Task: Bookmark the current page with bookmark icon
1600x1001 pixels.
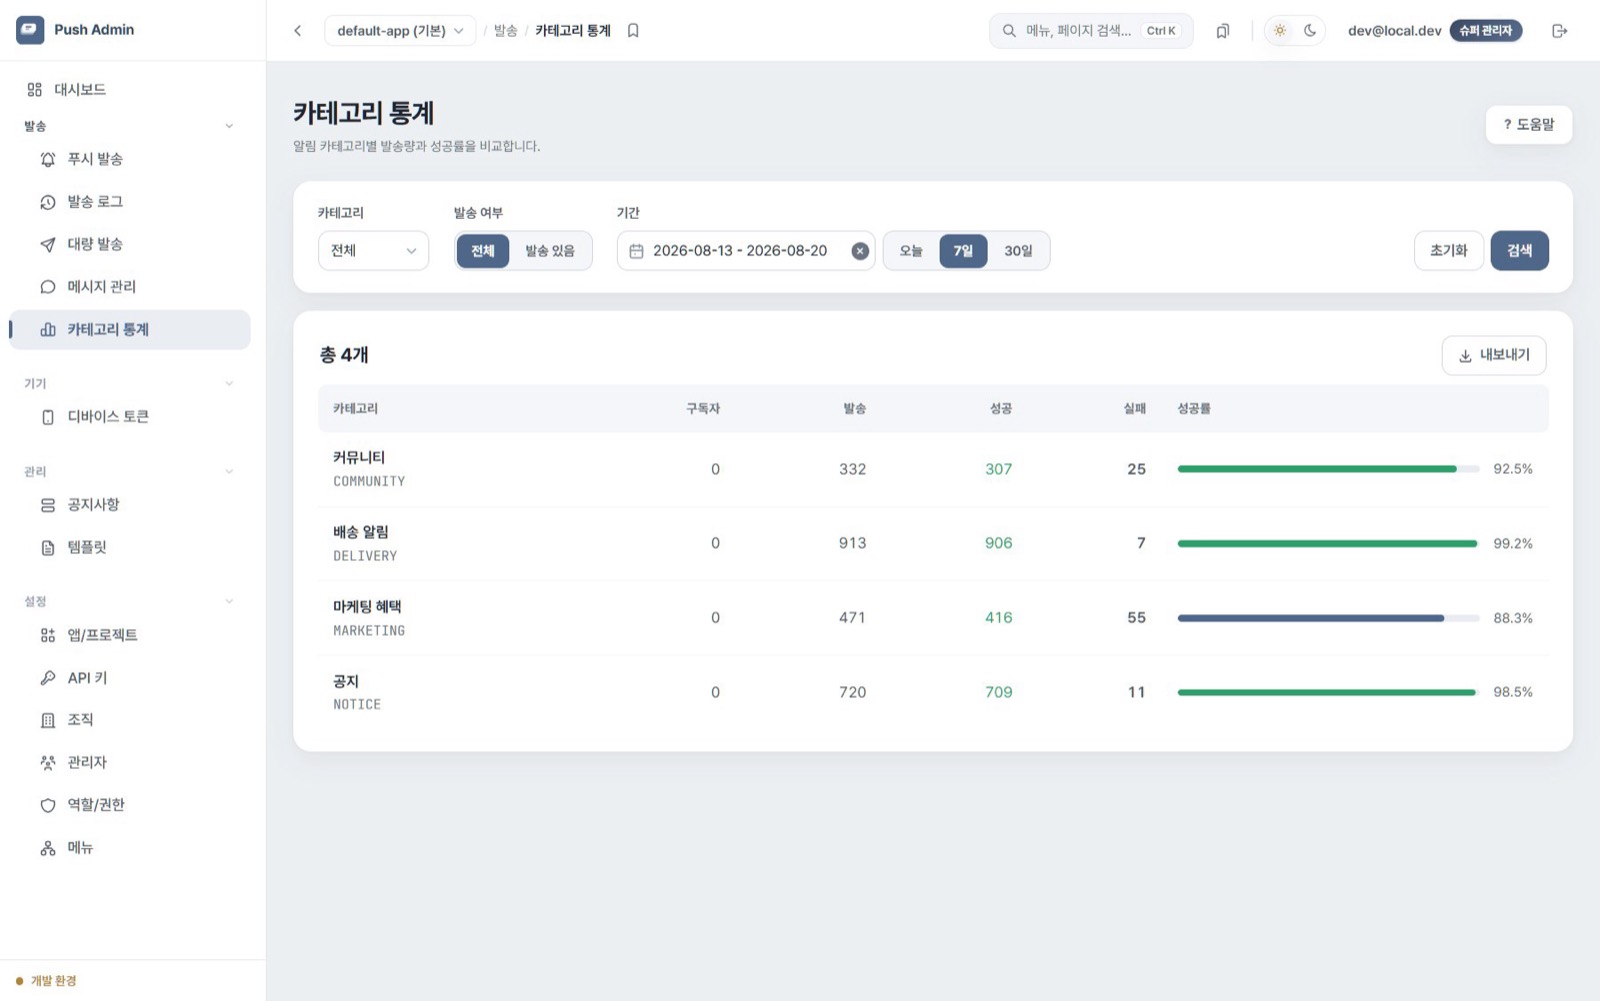Action: coord(633,31)
